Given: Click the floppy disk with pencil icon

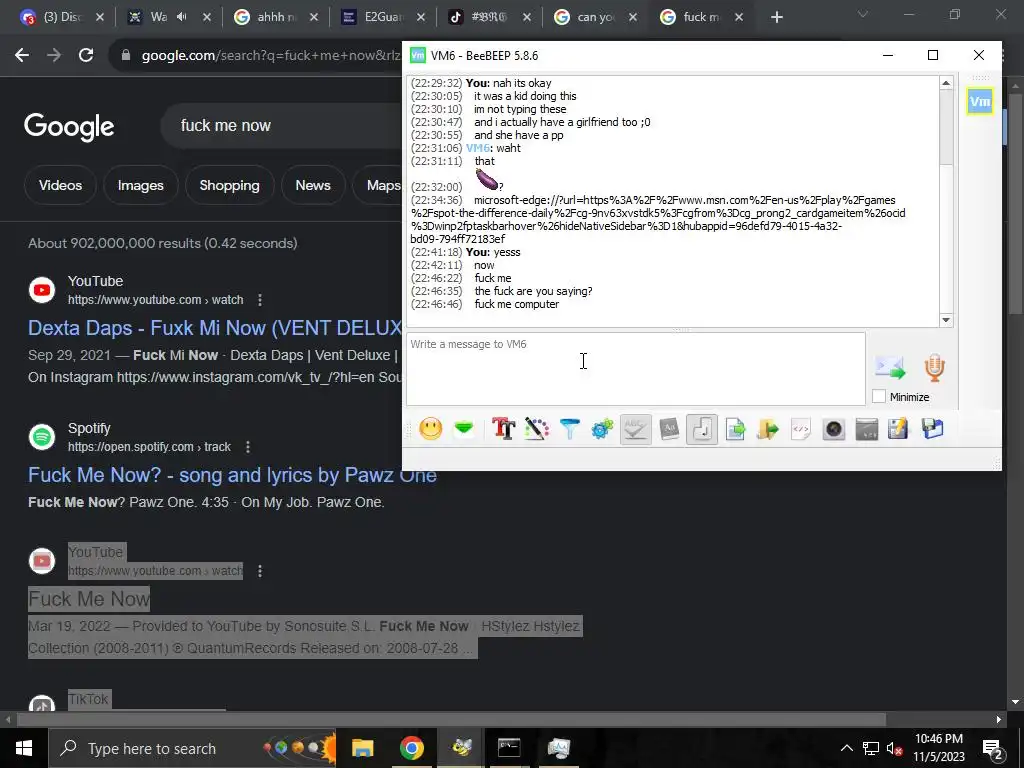Looking at the screenshot, I should [899, 429].
